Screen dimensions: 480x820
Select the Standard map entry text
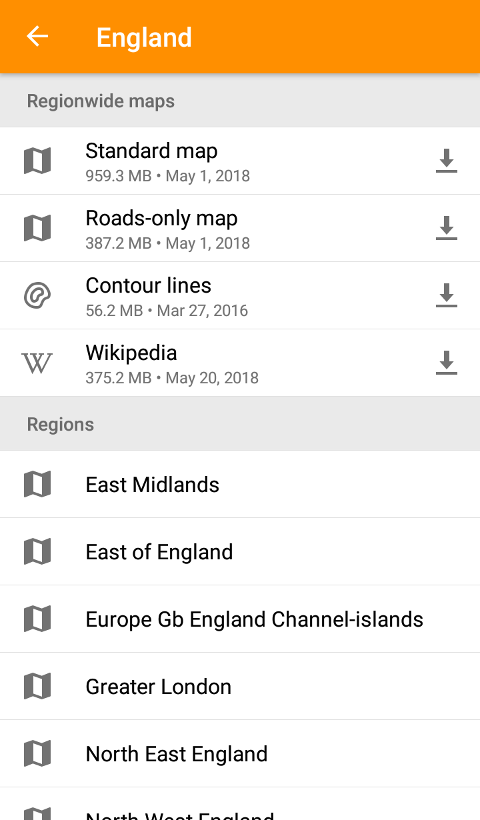click(152, 151)
